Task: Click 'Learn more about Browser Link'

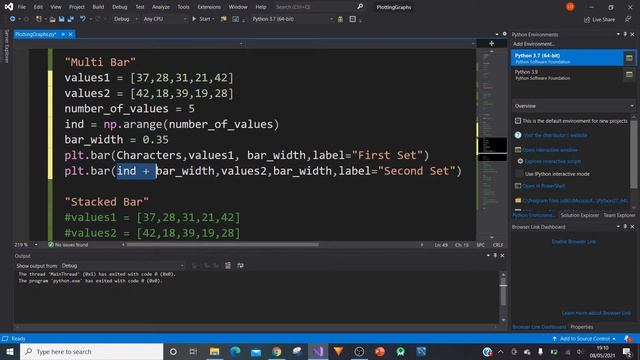Action: point(596,313)
